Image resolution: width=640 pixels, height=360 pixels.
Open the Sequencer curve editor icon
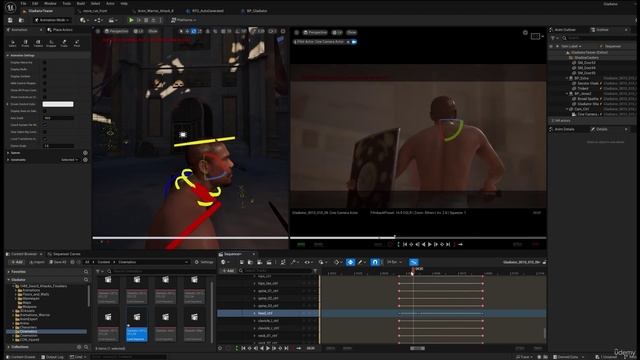pos(413,262)
